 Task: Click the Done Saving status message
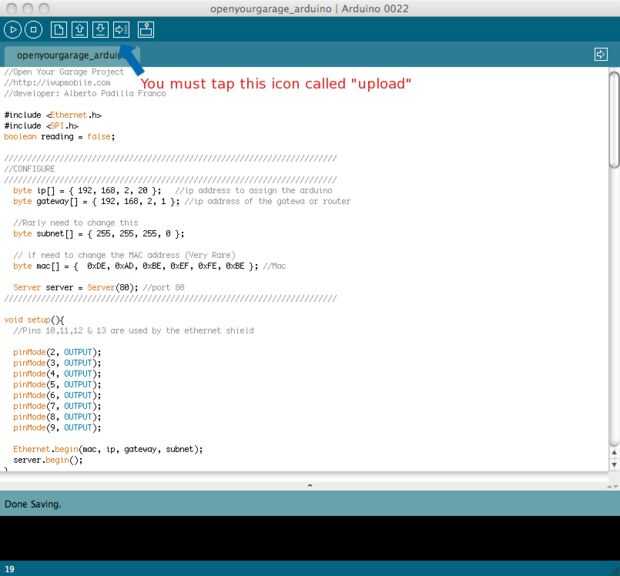click(32, 504)
